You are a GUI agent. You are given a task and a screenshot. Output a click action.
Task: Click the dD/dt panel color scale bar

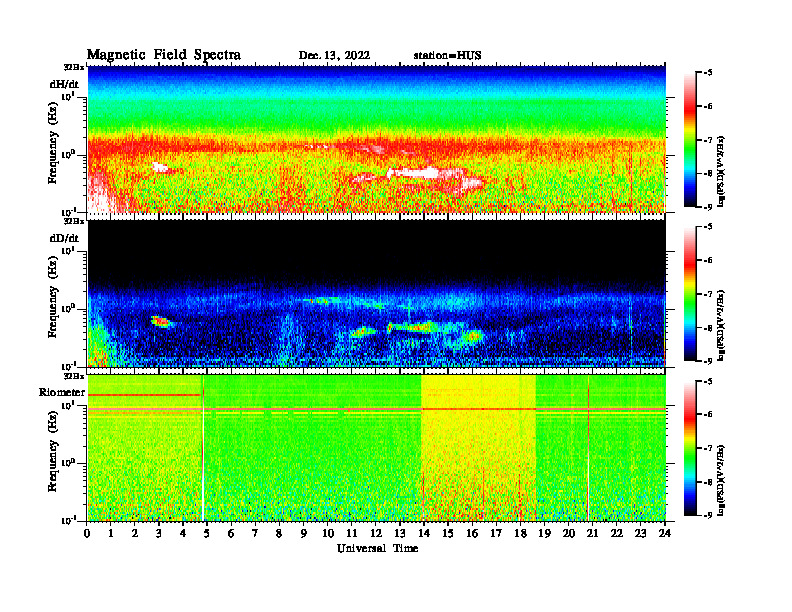coord(689,294)
